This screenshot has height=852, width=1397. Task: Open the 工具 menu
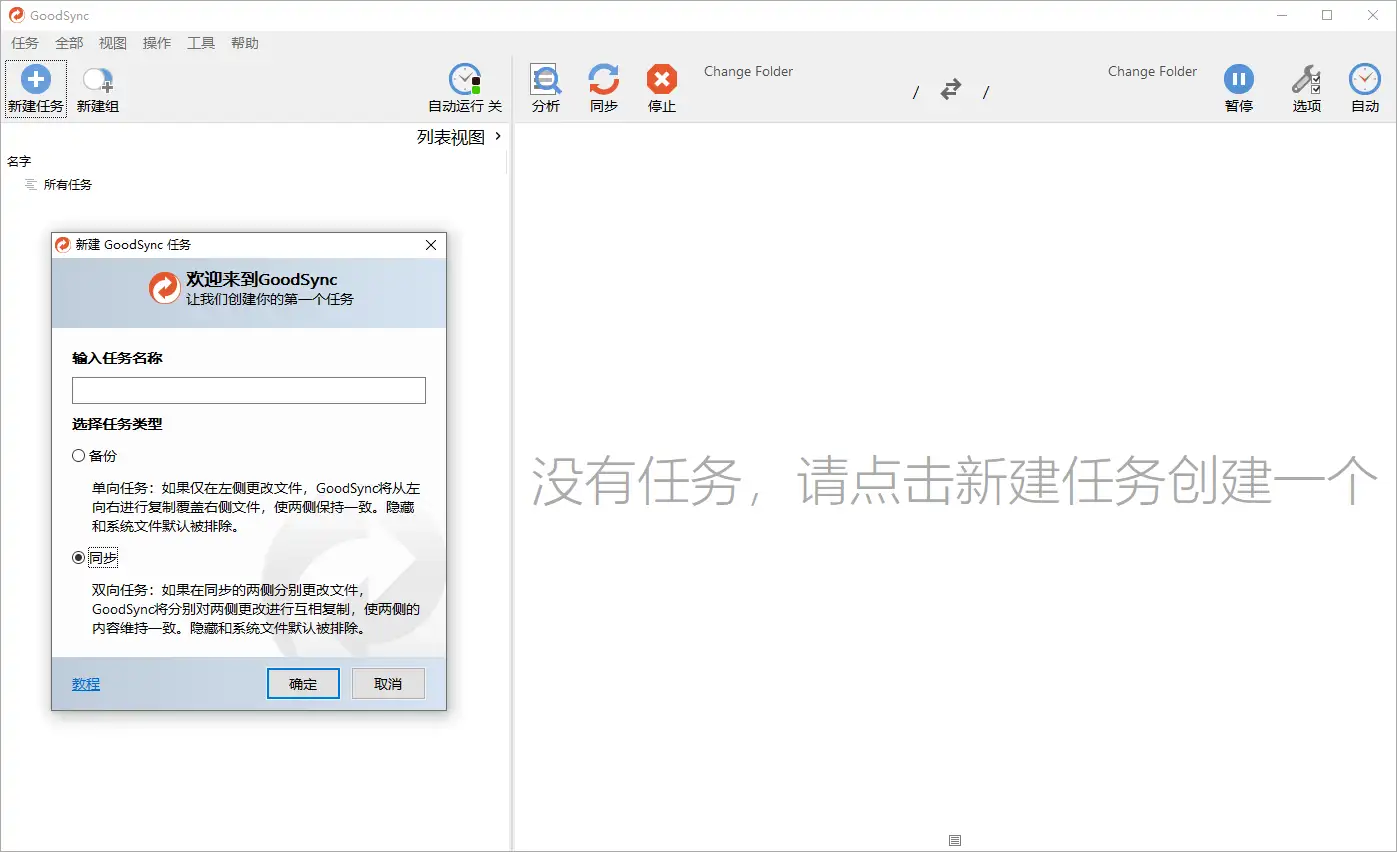[x=200, y=43]
